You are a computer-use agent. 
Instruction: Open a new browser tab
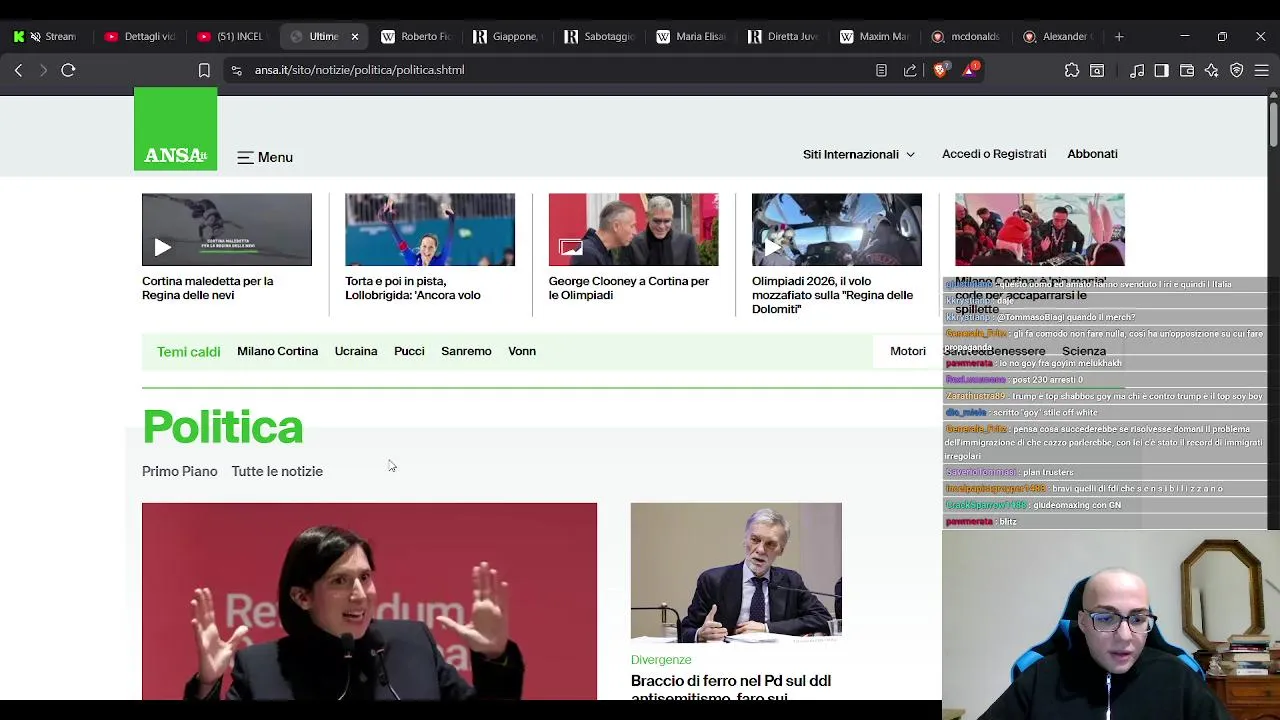[1119, 36]
